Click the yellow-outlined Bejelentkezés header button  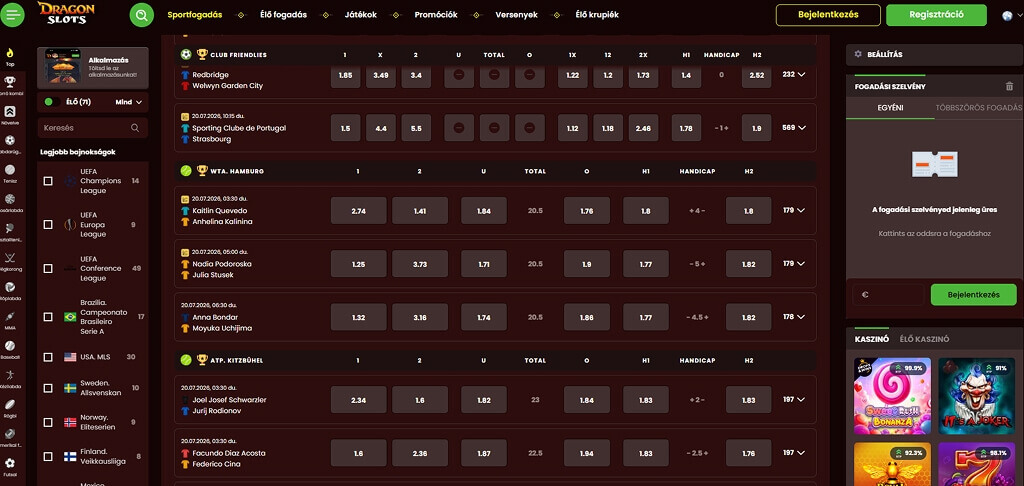point(828,15)
